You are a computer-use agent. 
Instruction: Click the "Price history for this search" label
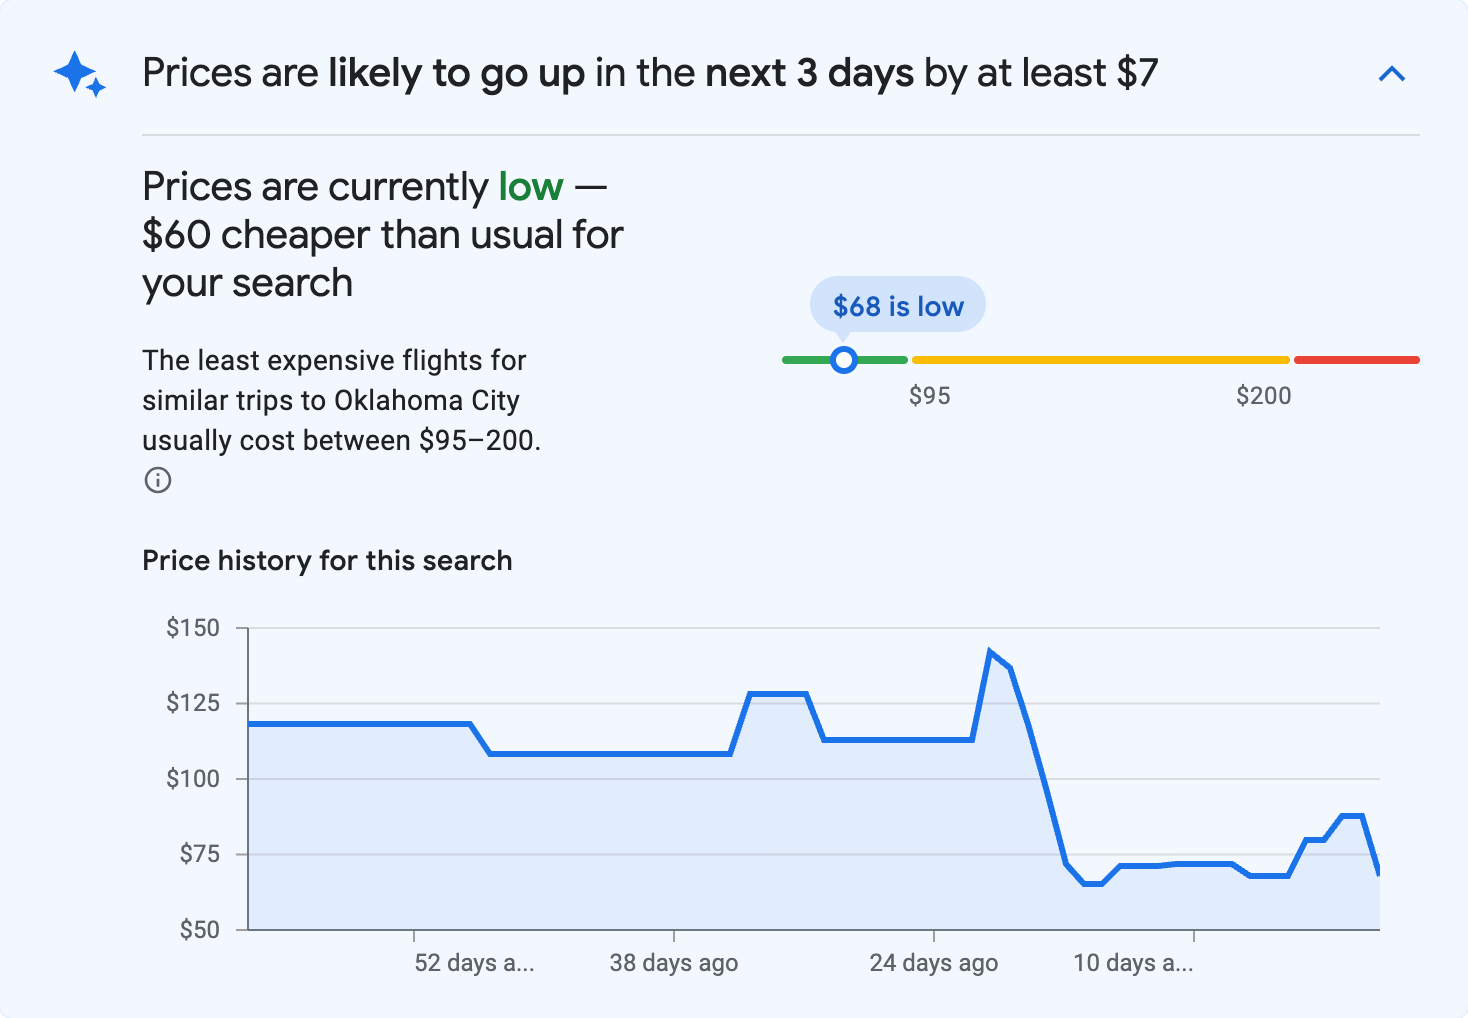[x=327, y=560]
